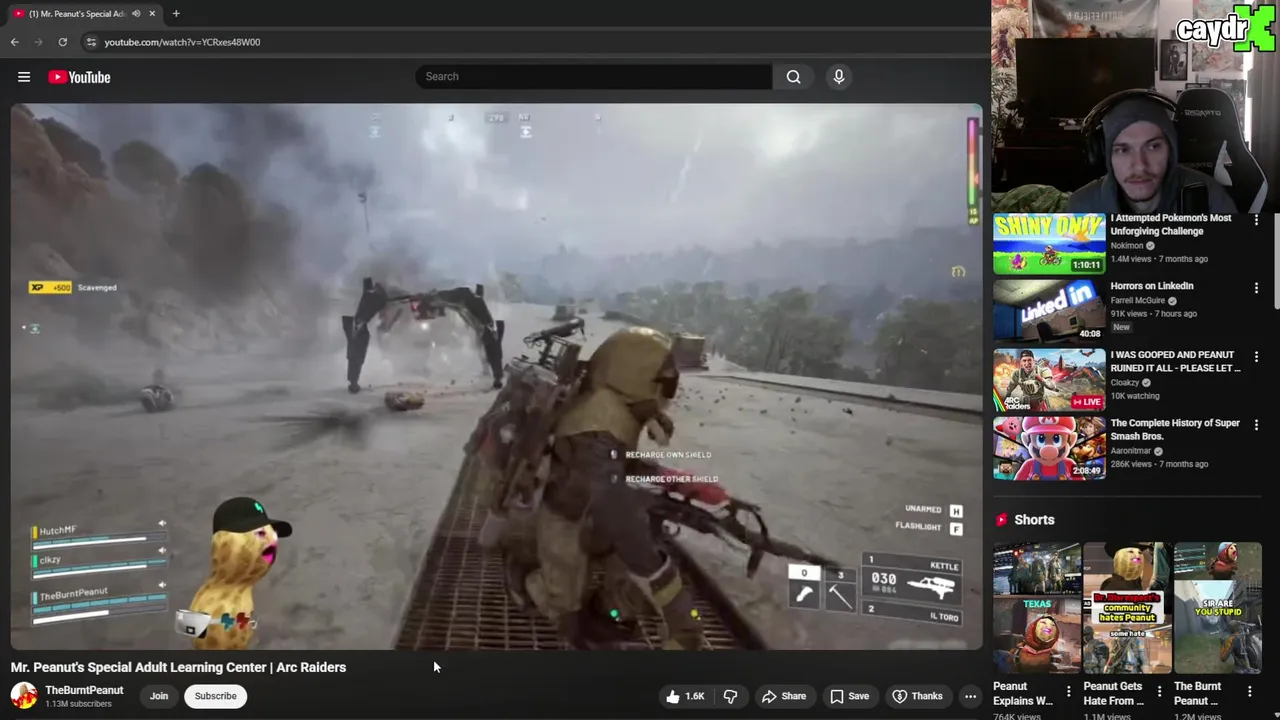Open the Peanut Explains short thumbnail

(1036, 608)
